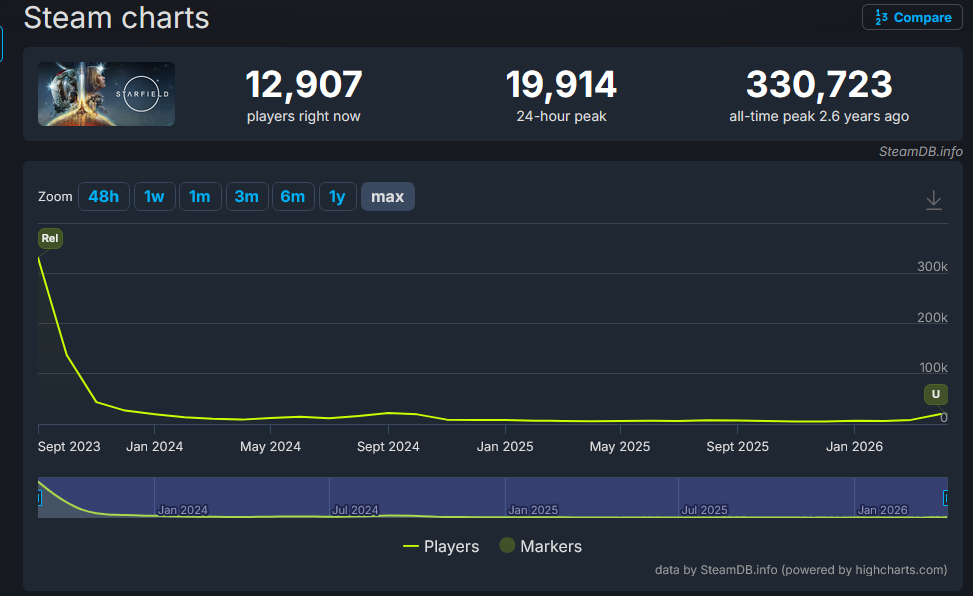Click the all-time peak 2.6 years ago text
The height and width of the screenshot is (596, 973).
[819, 116]
